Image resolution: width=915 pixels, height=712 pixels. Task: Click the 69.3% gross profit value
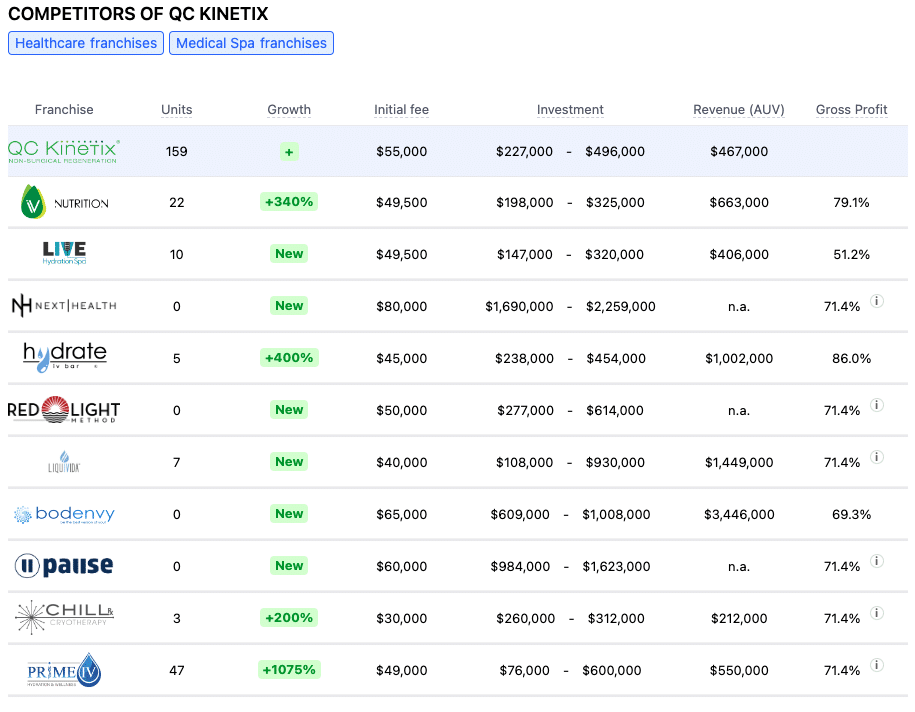pos(851,514)
